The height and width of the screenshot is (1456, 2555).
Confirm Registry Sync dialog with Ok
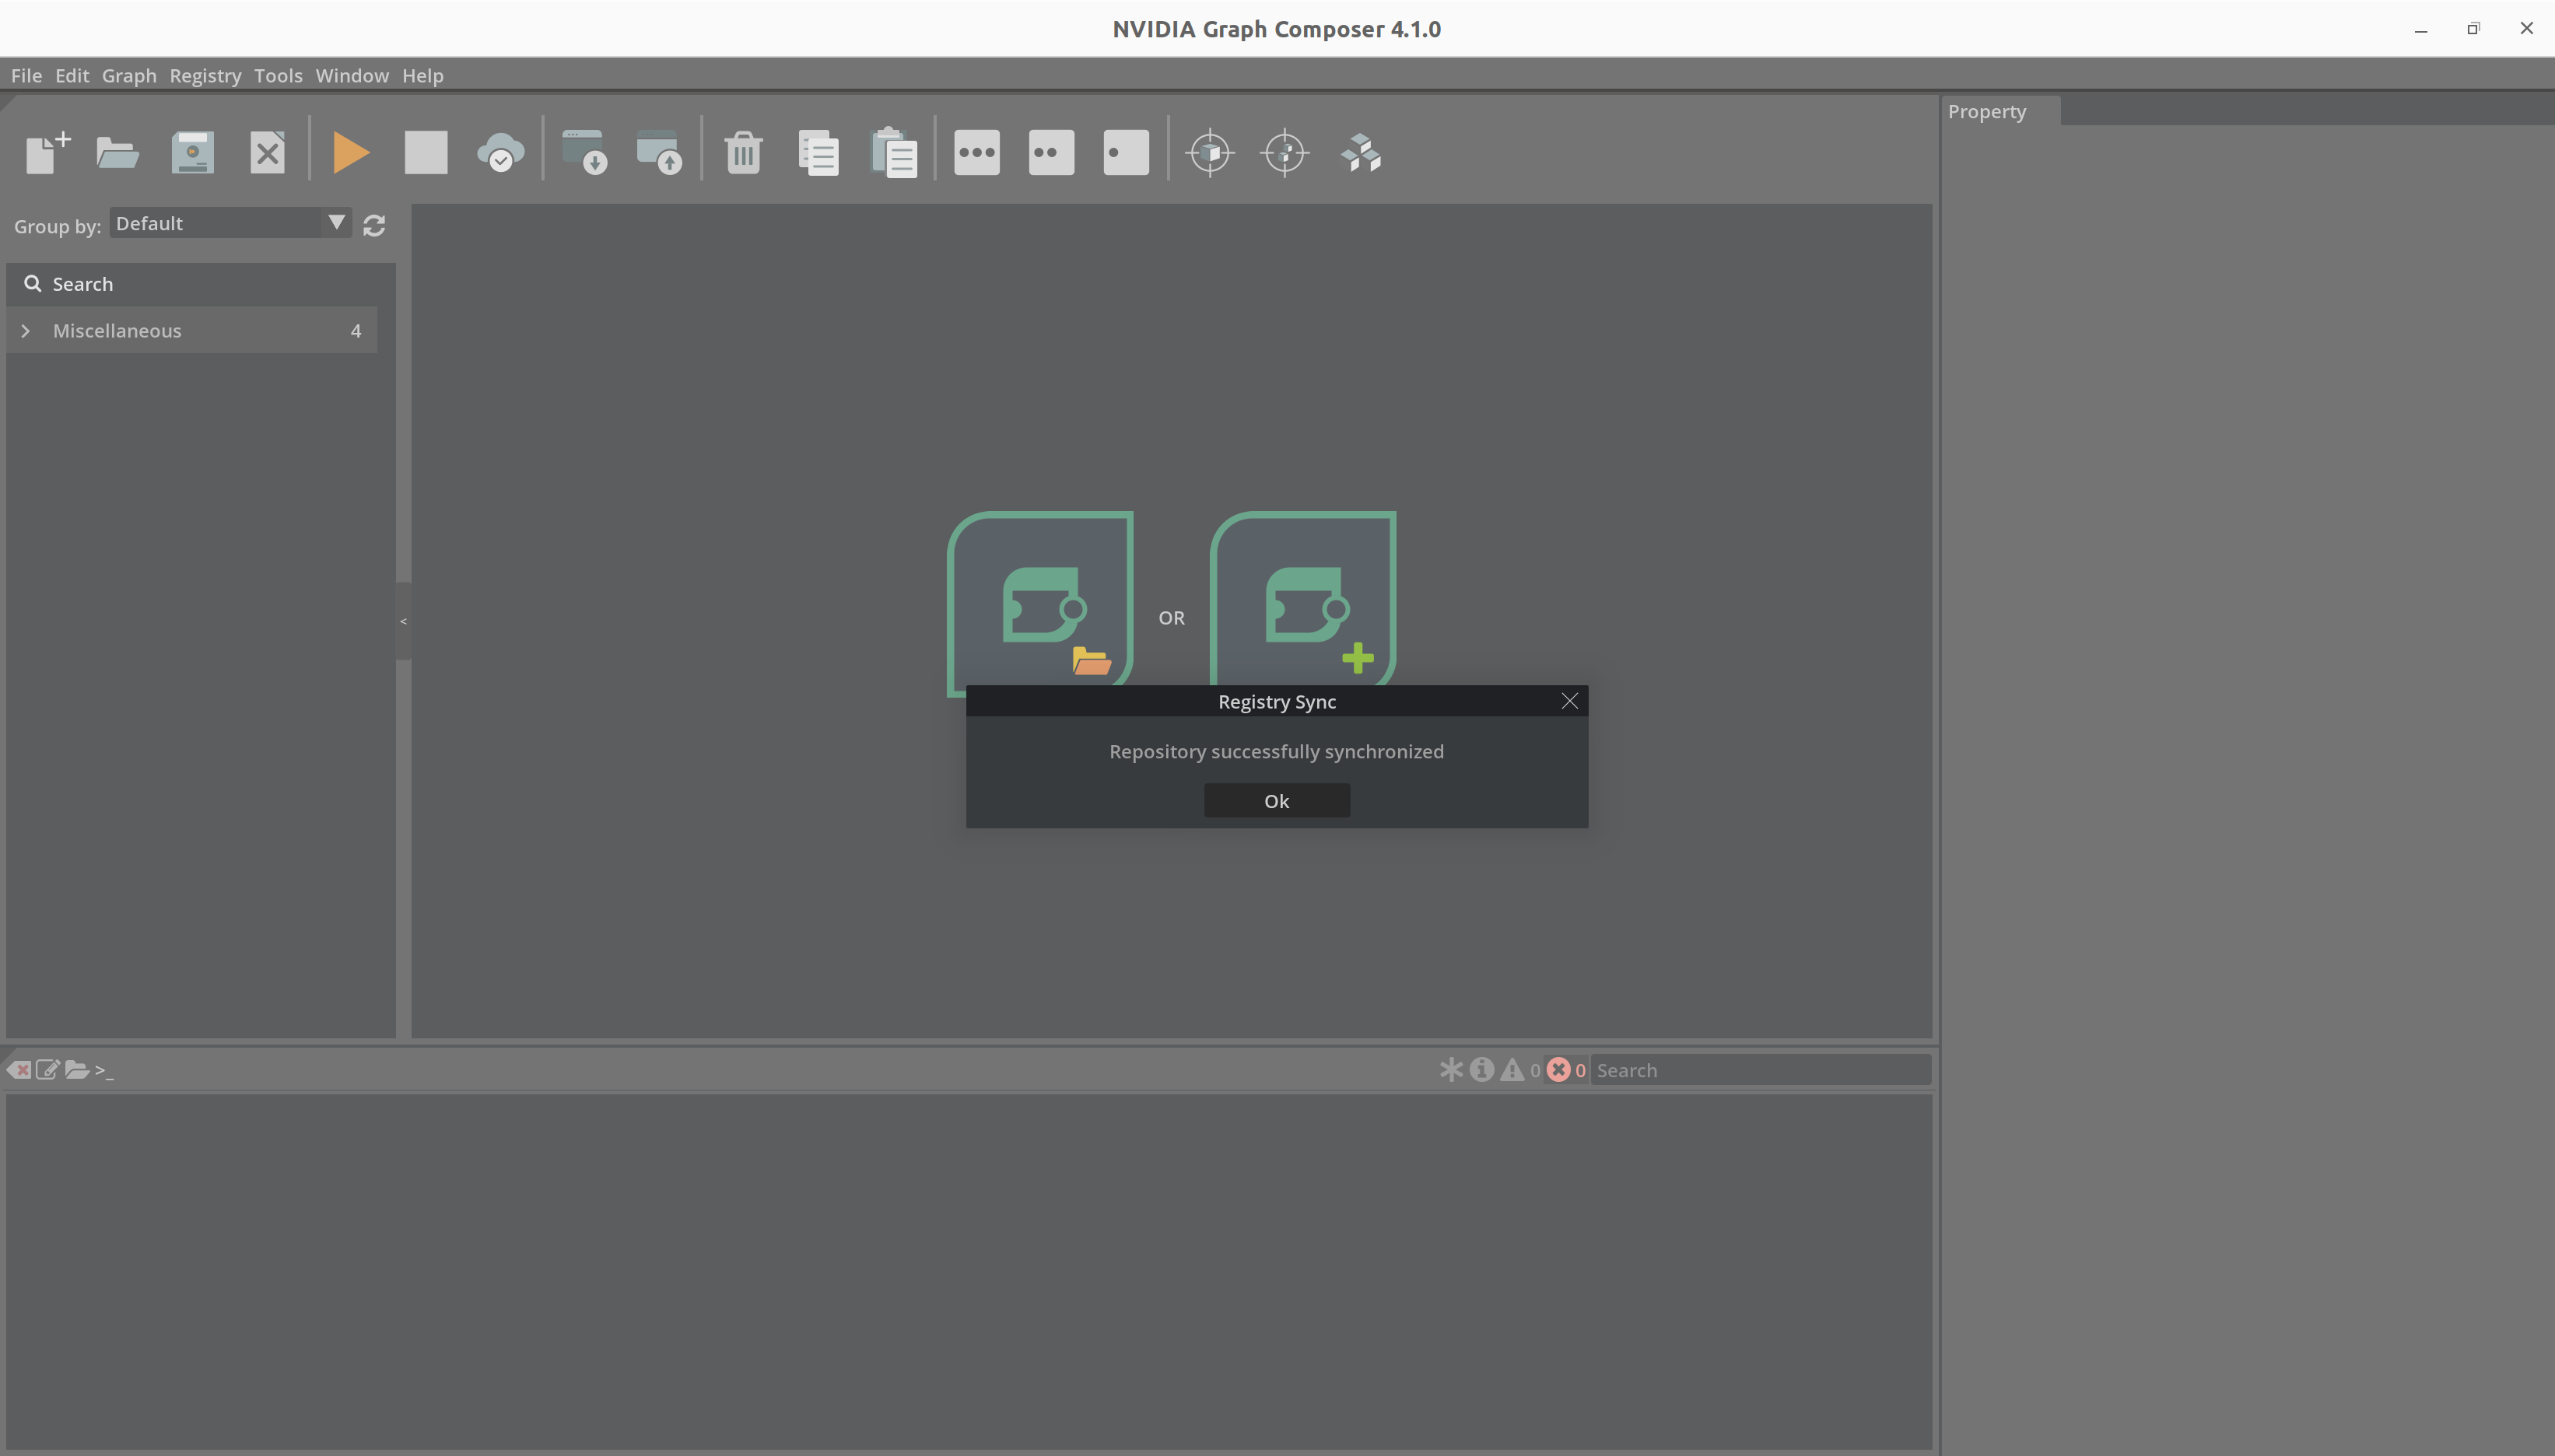1276,800
